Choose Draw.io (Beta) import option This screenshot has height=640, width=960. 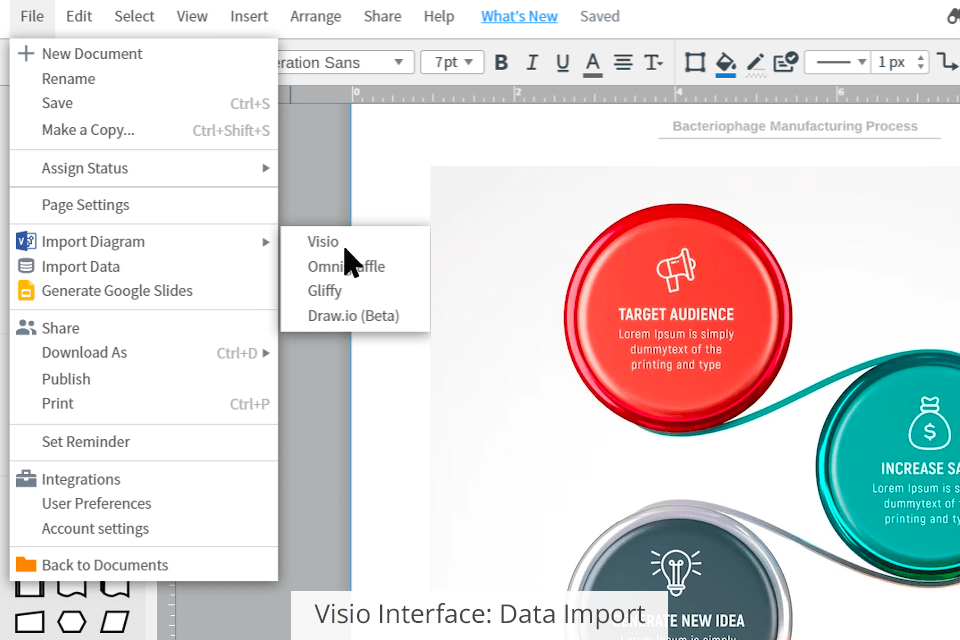pyautogui.click(x=353, y=316)
